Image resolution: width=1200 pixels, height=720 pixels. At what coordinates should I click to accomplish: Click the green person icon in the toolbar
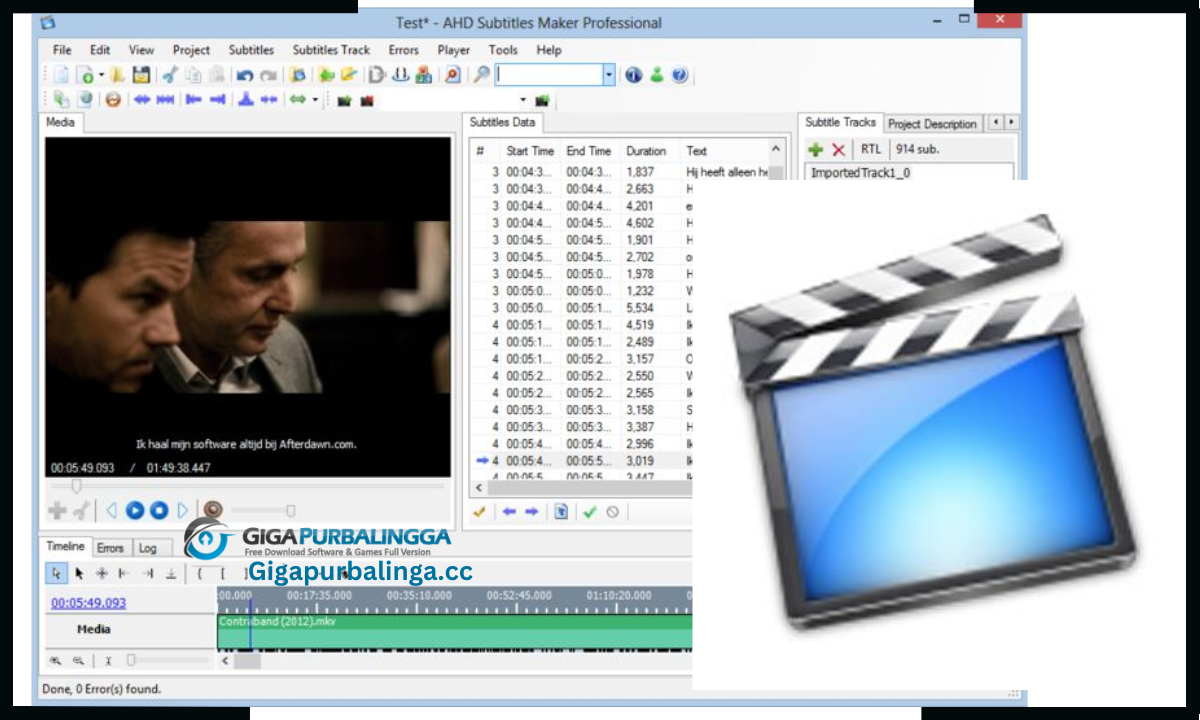[x=657, y=75]
